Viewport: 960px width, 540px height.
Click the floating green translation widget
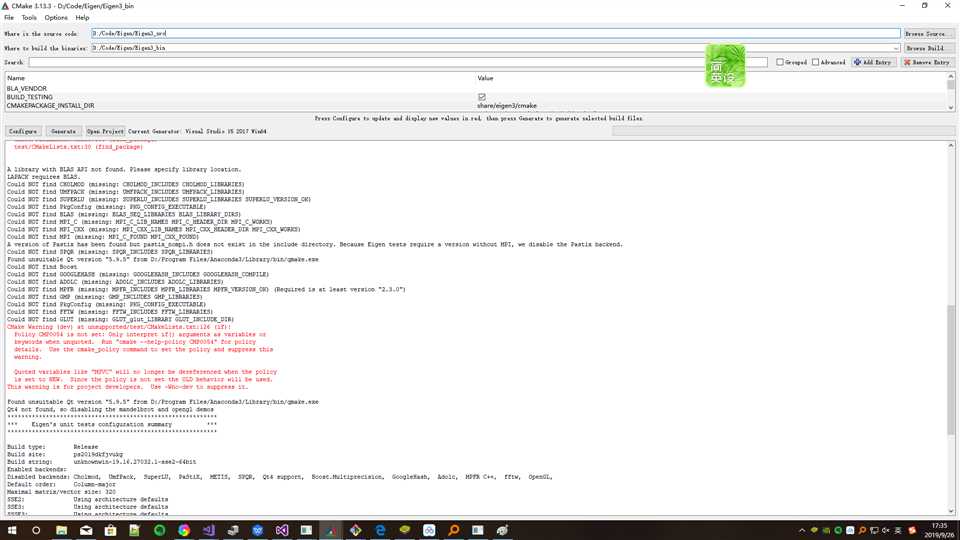coord(726,66)
